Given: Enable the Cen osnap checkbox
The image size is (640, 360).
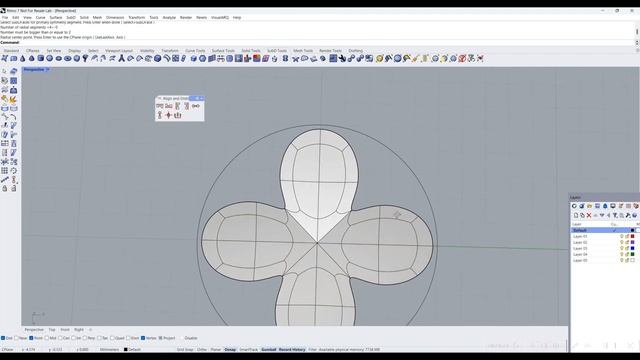Looking at the screenshot, I should (x=60, y=338).
